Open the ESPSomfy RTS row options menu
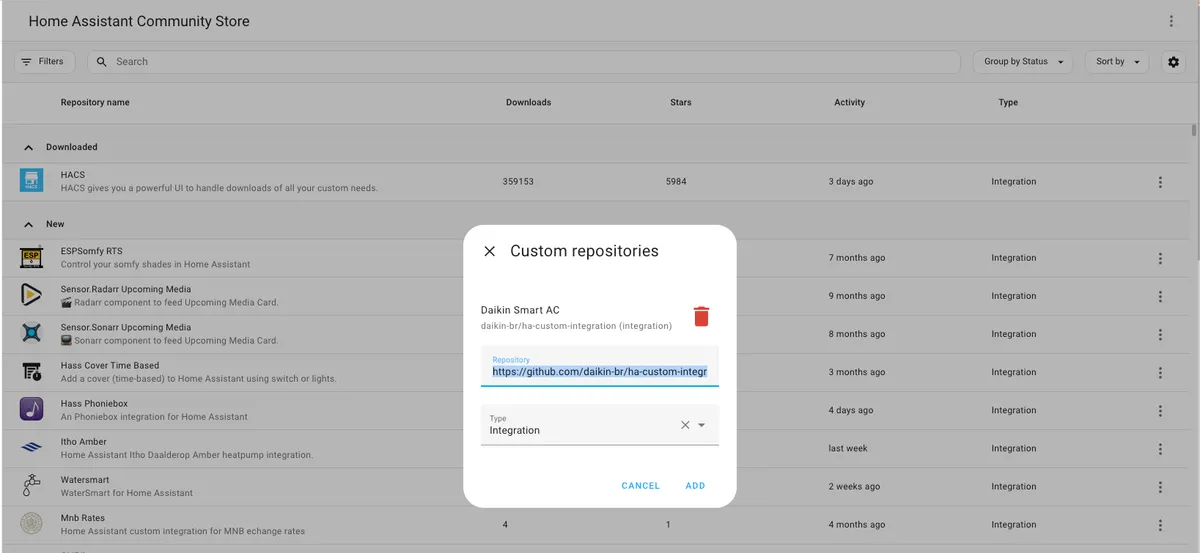The height and width of the screenshot is (553, 1200). 1160,258
